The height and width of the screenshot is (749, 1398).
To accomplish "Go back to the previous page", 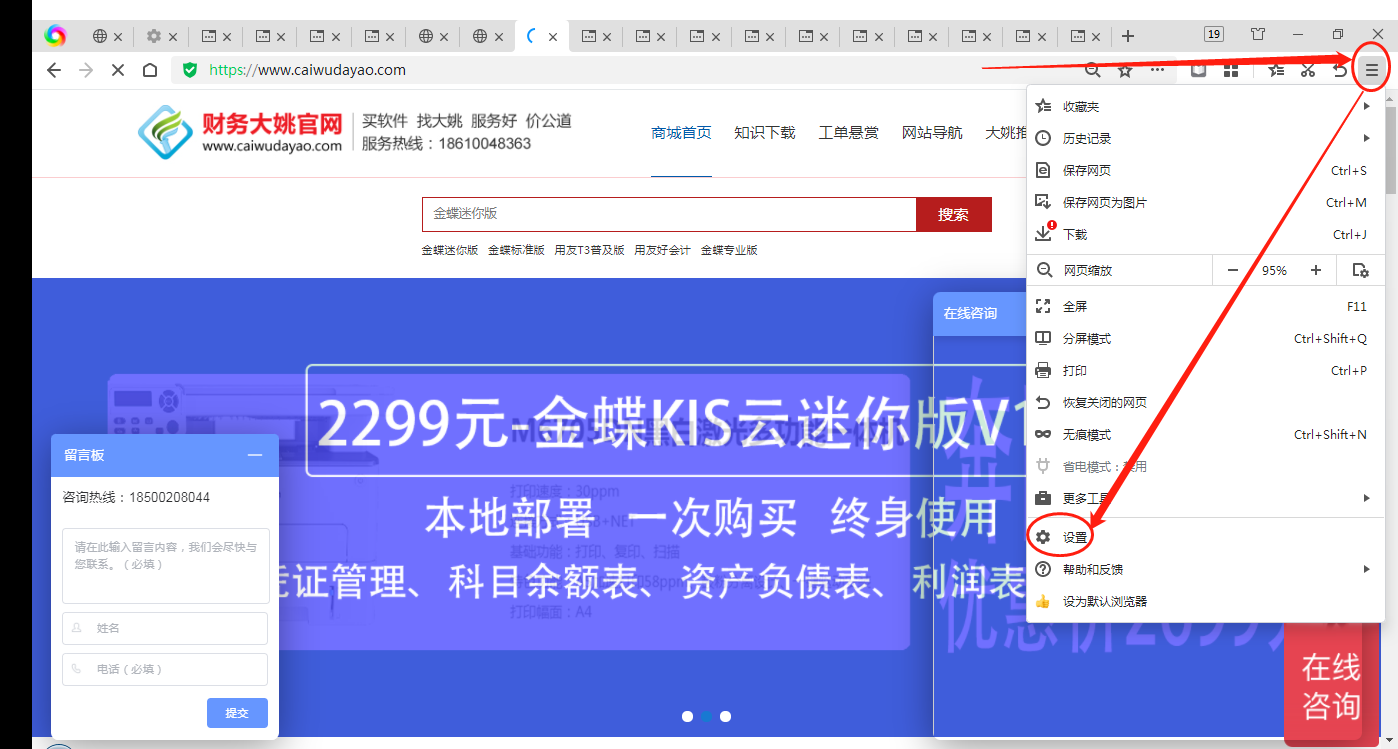I will (x=54, y=70).
